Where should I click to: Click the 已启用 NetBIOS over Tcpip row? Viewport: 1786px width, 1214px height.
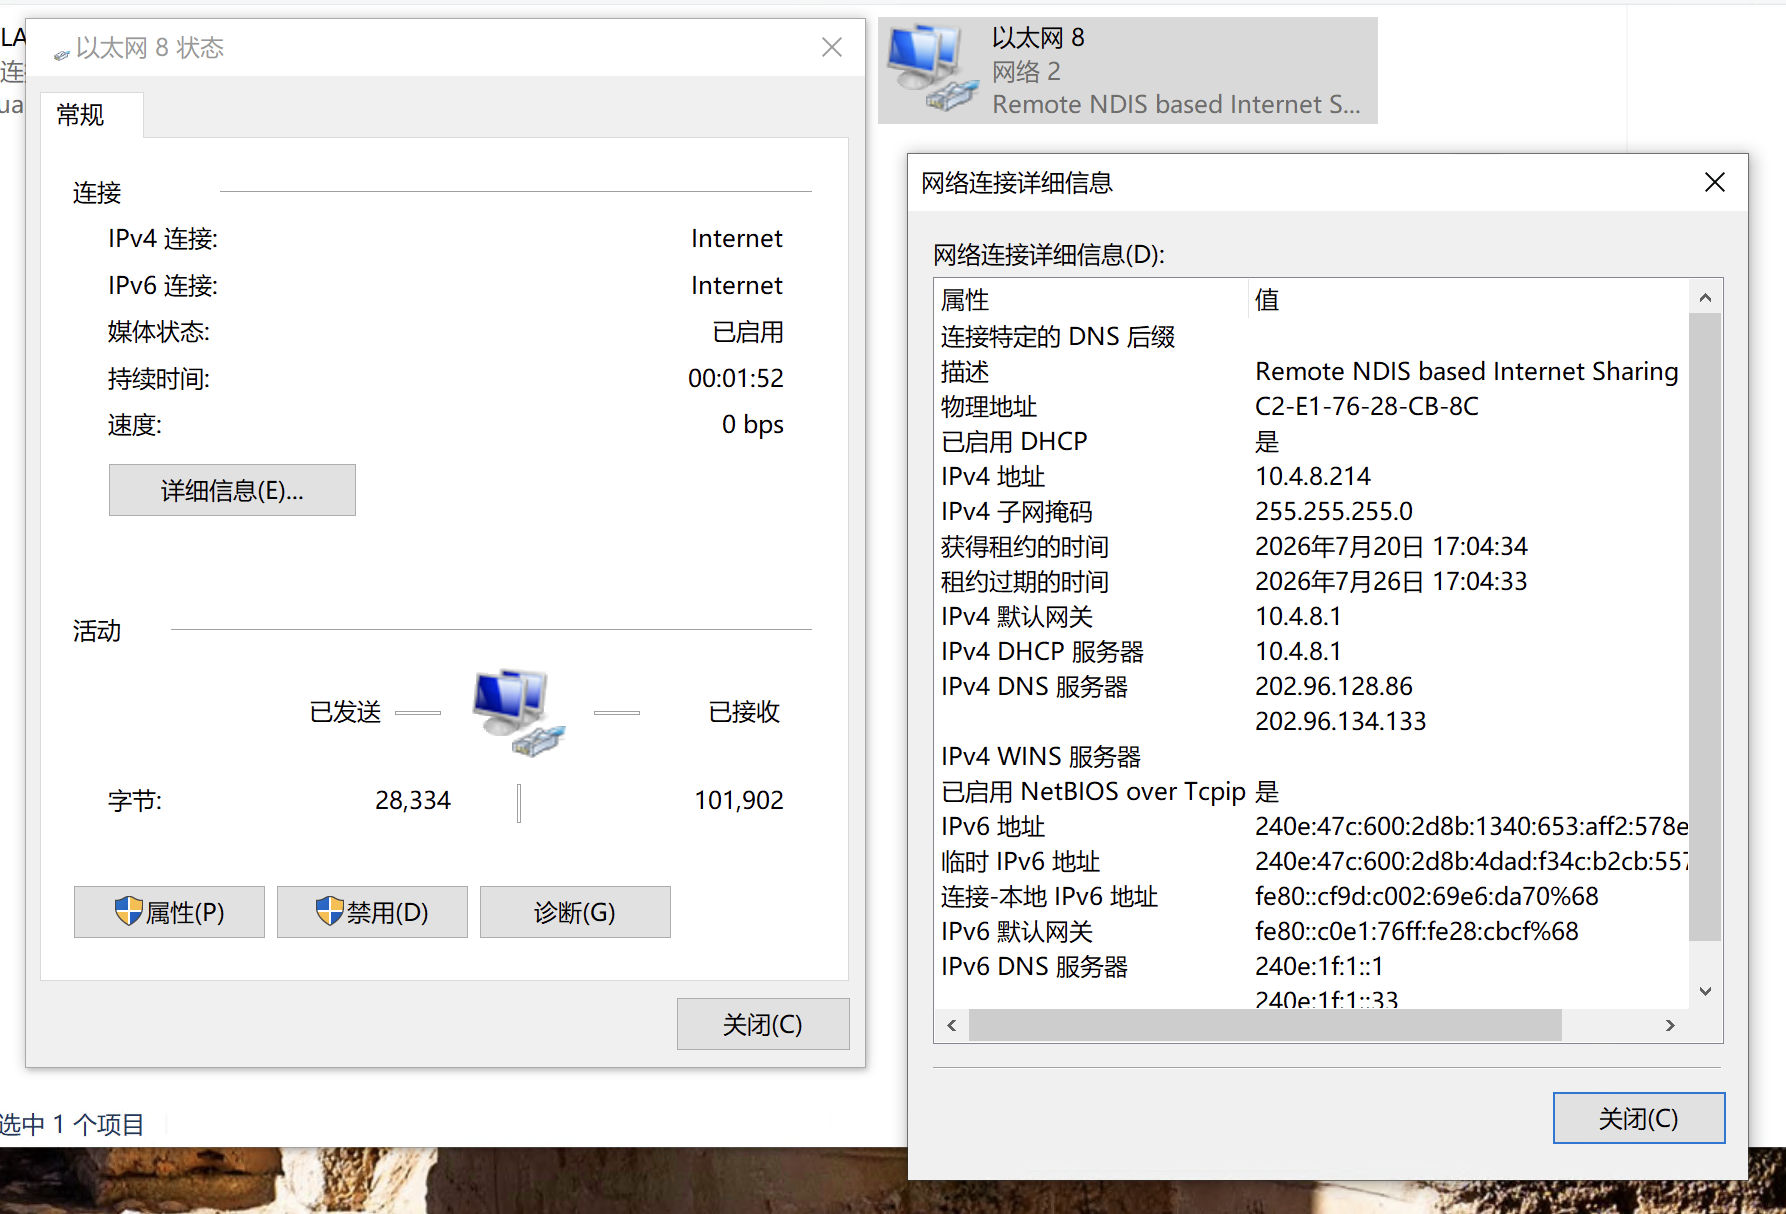click(1312, 792)
